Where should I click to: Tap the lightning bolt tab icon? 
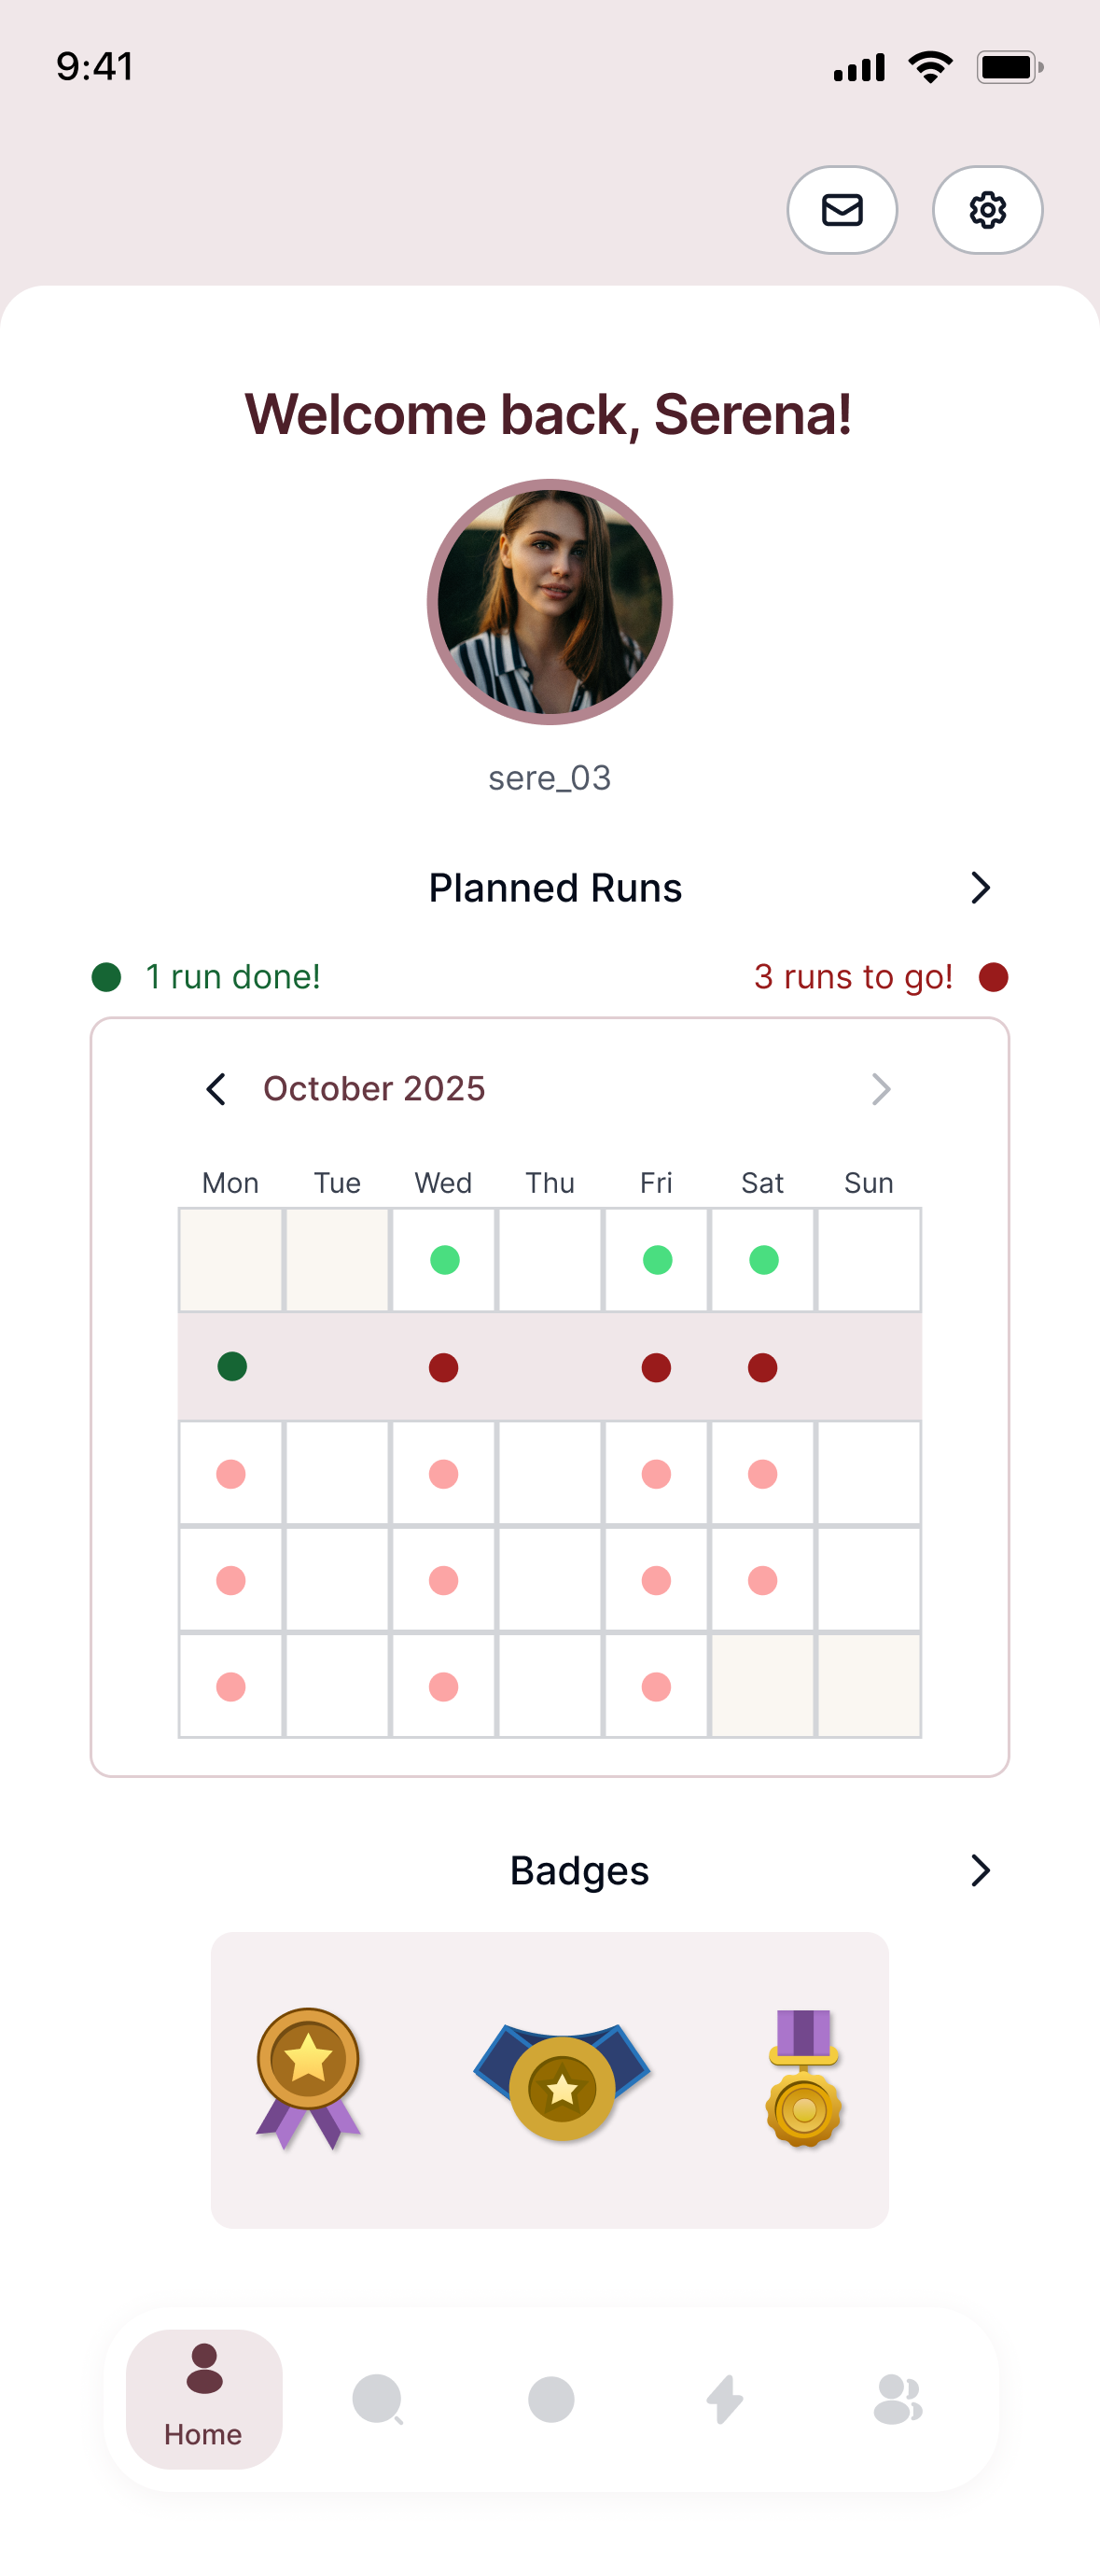[x=725, y=2399]
